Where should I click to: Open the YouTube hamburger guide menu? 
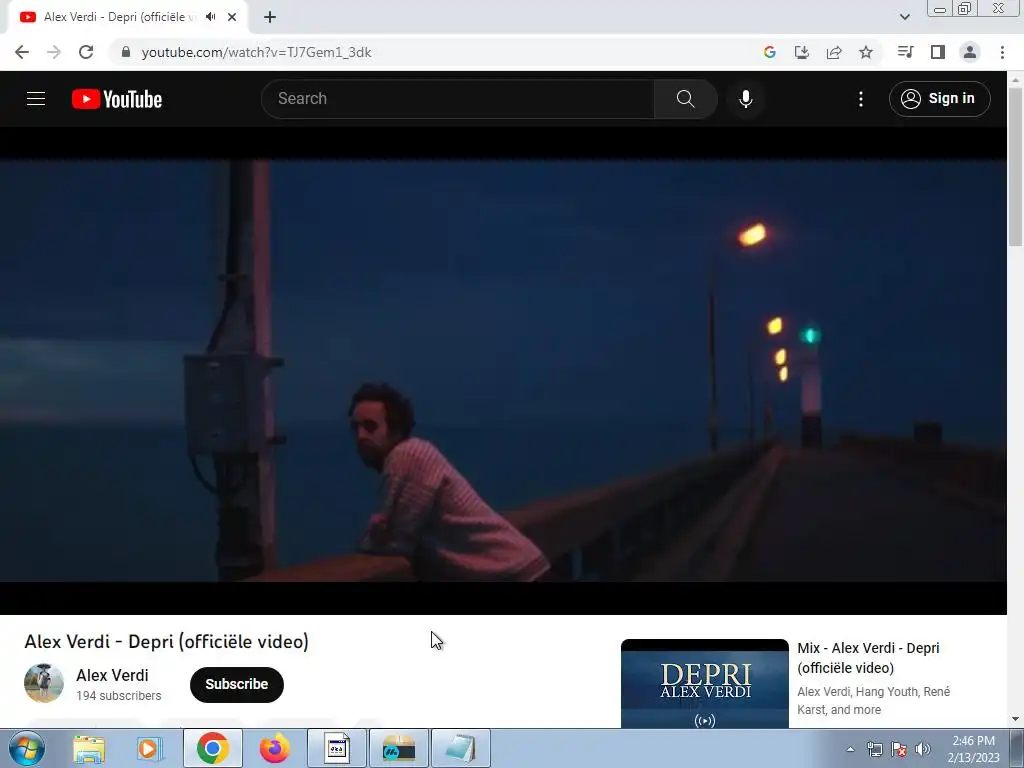pos(36,99)
